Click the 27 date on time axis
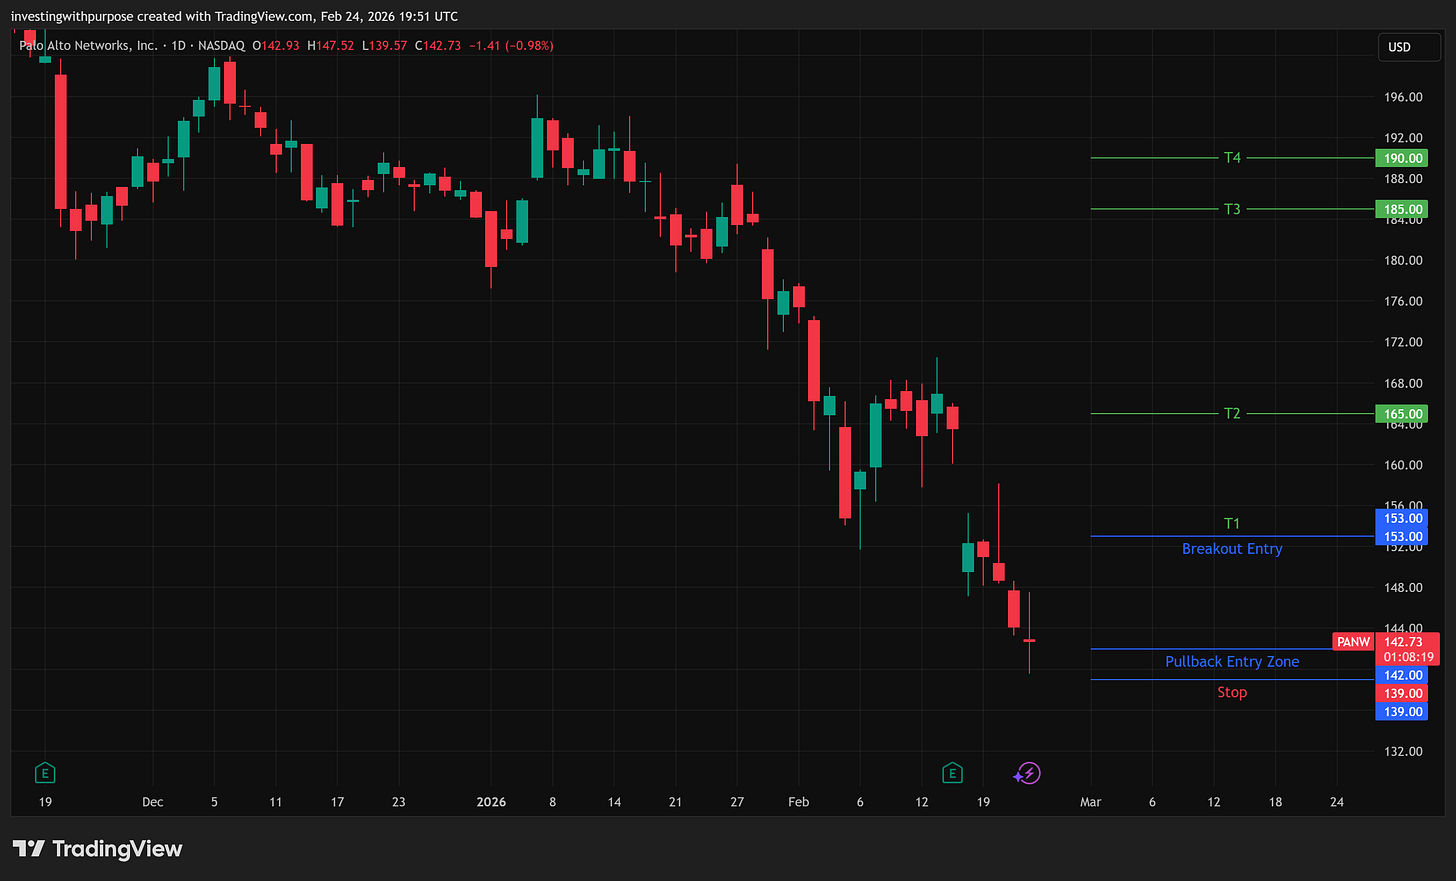 [737, 802]
